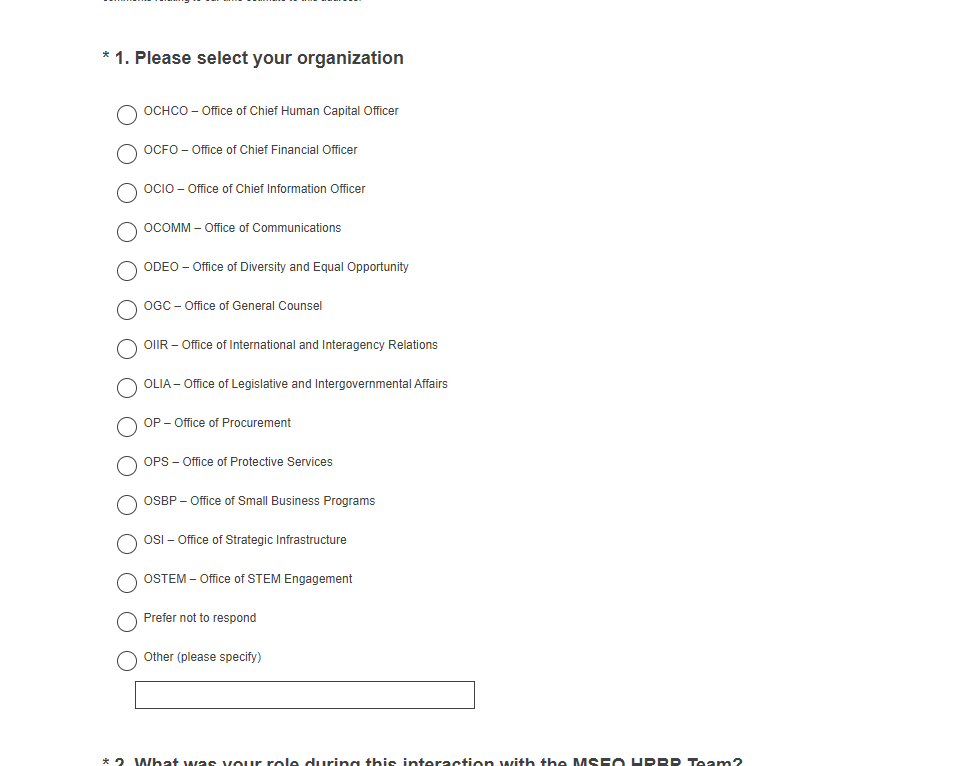This screenshot has width=954, height=766.
Task: Click the Other specify text input field
Action: [304, 695]
